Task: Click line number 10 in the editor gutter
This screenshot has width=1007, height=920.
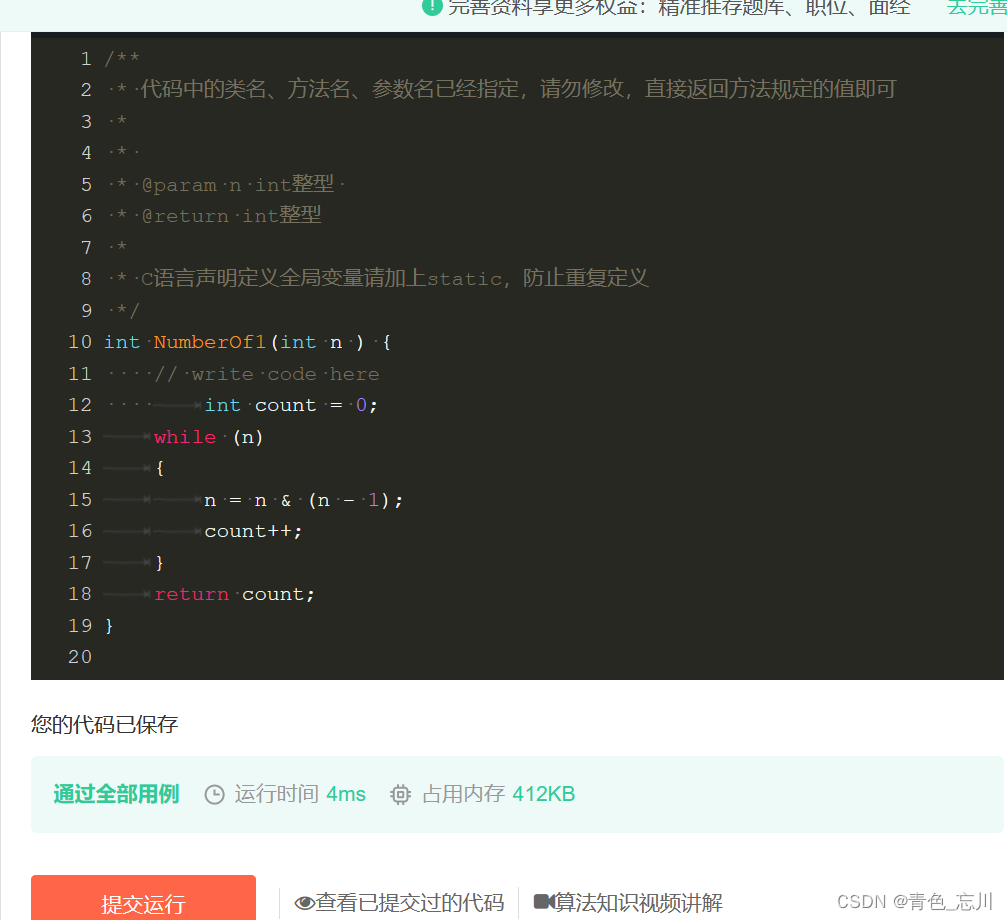Action: pyautogui.click(x=80, y=342)
